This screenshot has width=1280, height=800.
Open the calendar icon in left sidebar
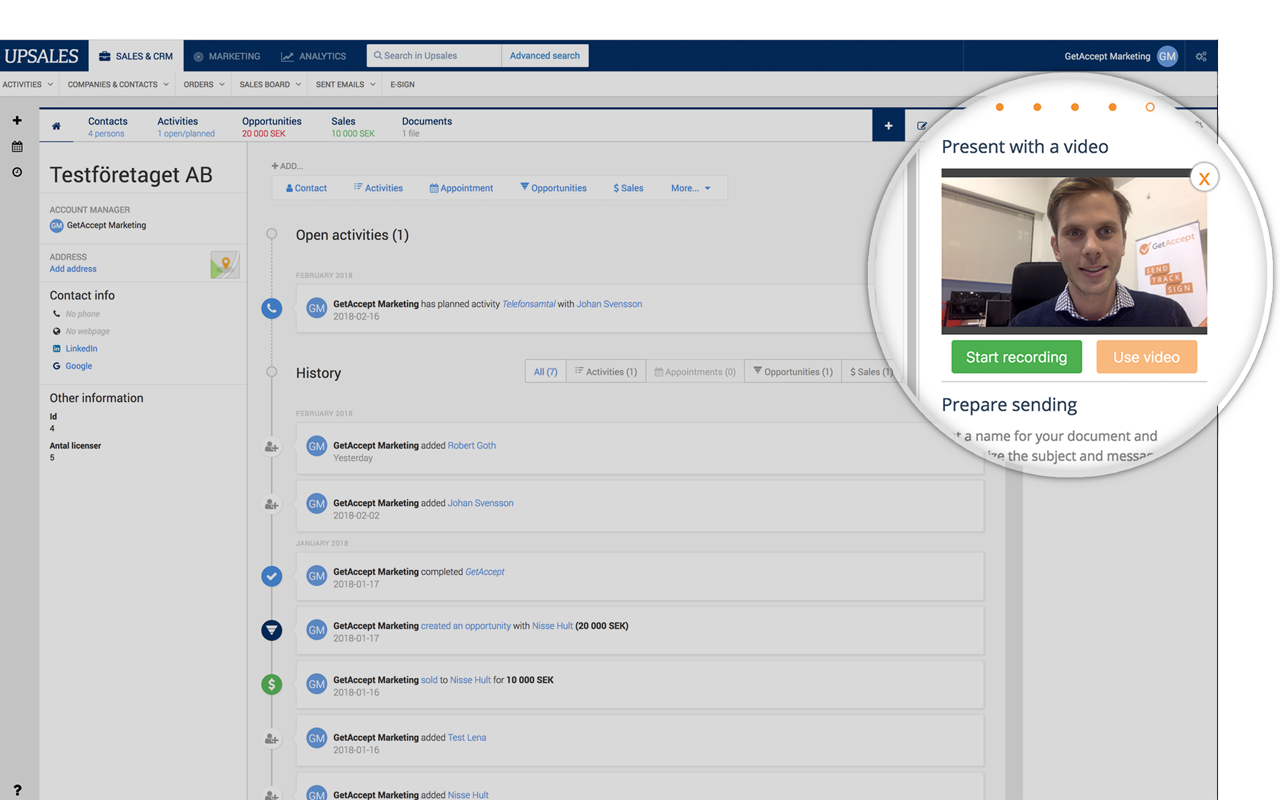17,146
